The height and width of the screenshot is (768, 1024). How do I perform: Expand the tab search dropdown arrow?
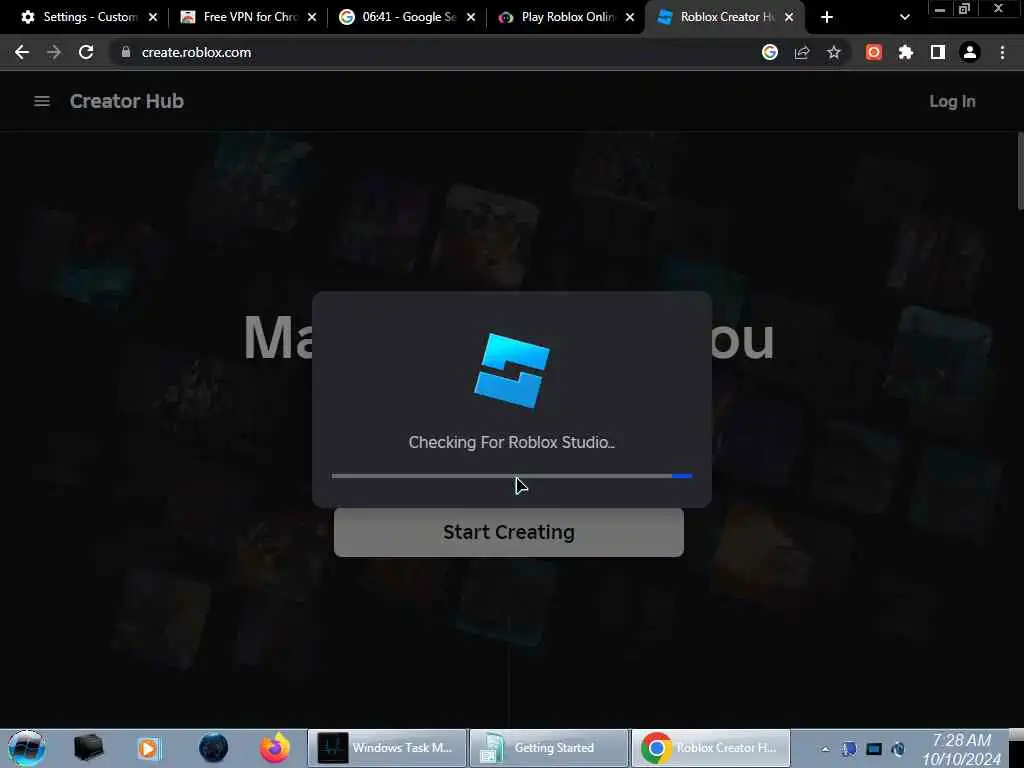tap(904, 17)
